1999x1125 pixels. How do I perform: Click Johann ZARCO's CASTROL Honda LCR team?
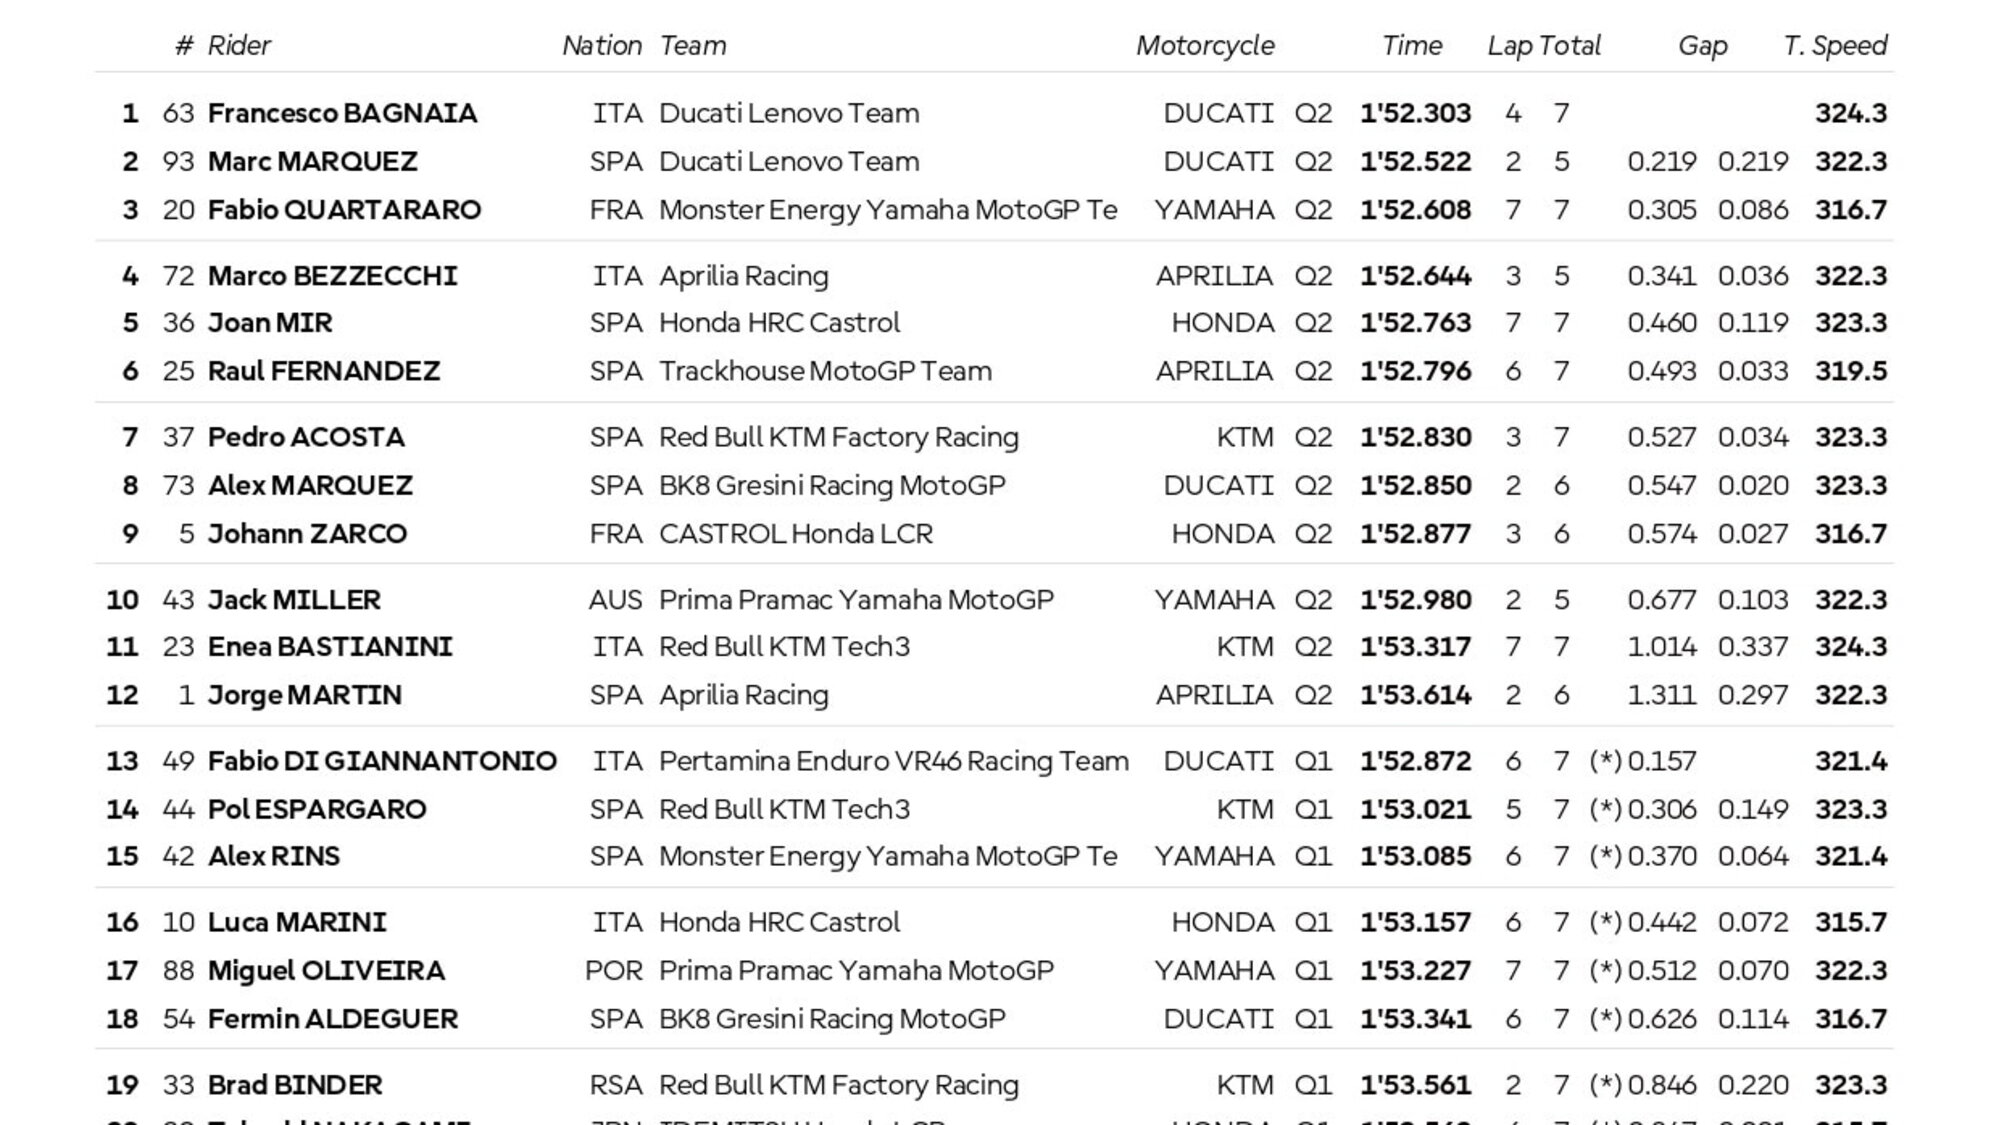point(795,534)
